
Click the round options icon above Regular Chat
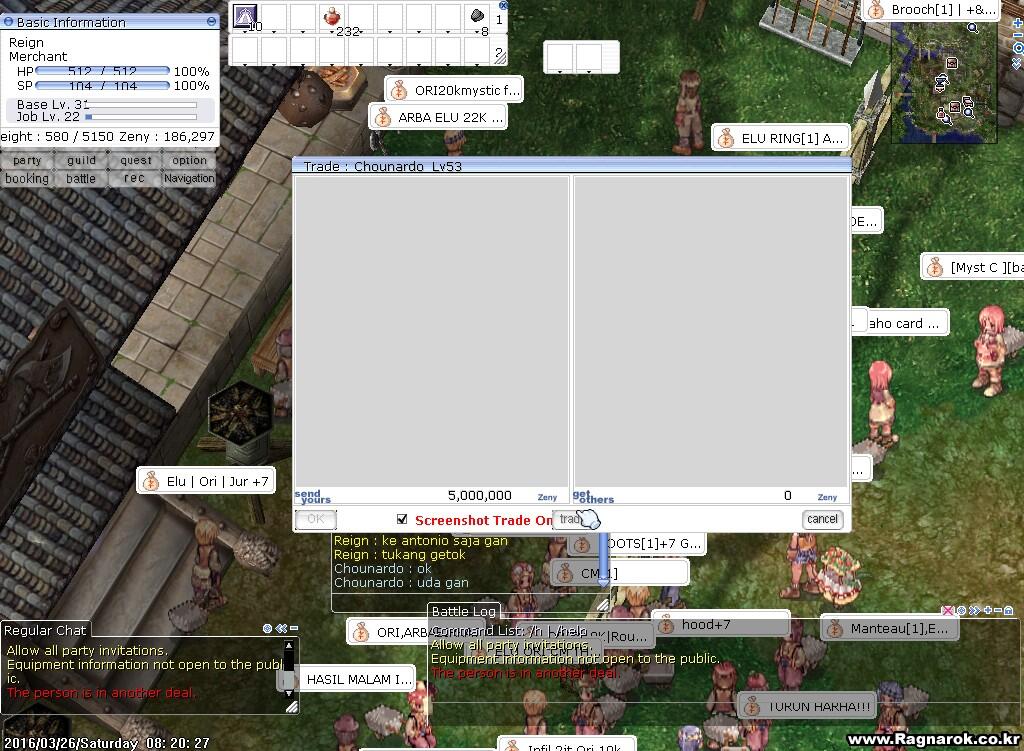(x=267, y=628)
